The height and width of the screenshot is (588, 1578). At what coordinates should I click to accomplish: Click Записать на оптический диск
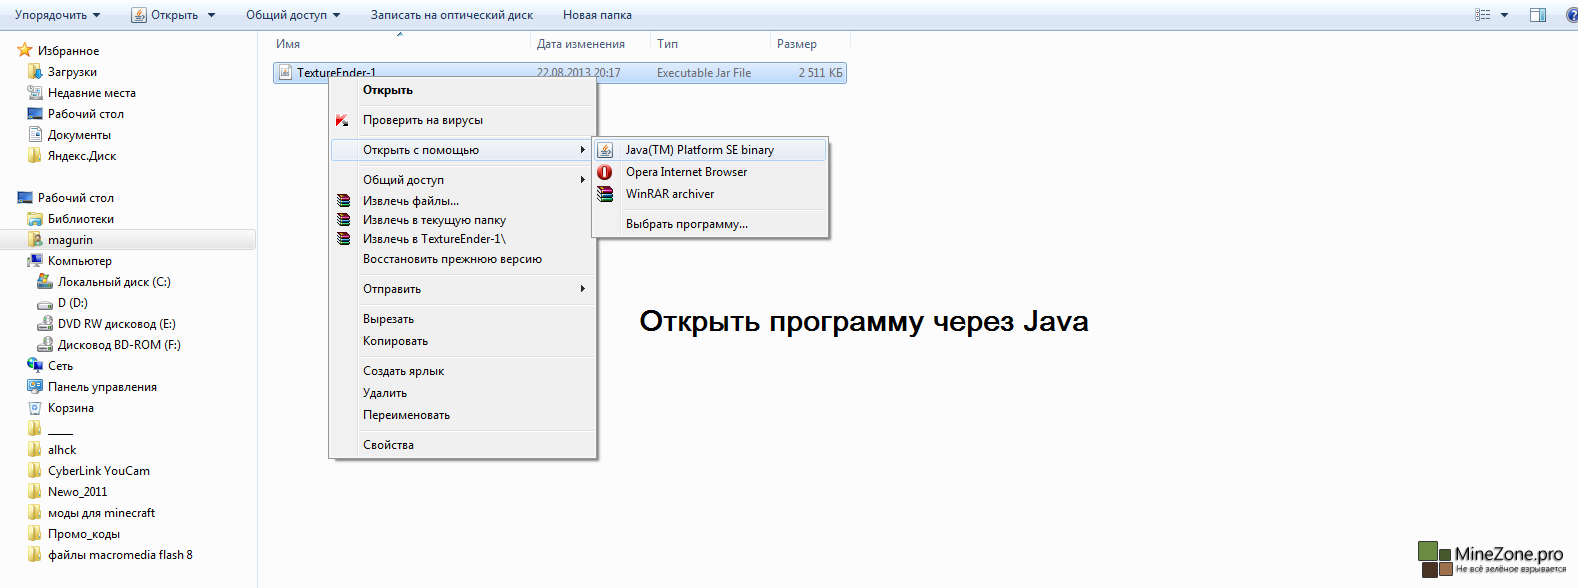pyautogui.click(x=451, y=15)
